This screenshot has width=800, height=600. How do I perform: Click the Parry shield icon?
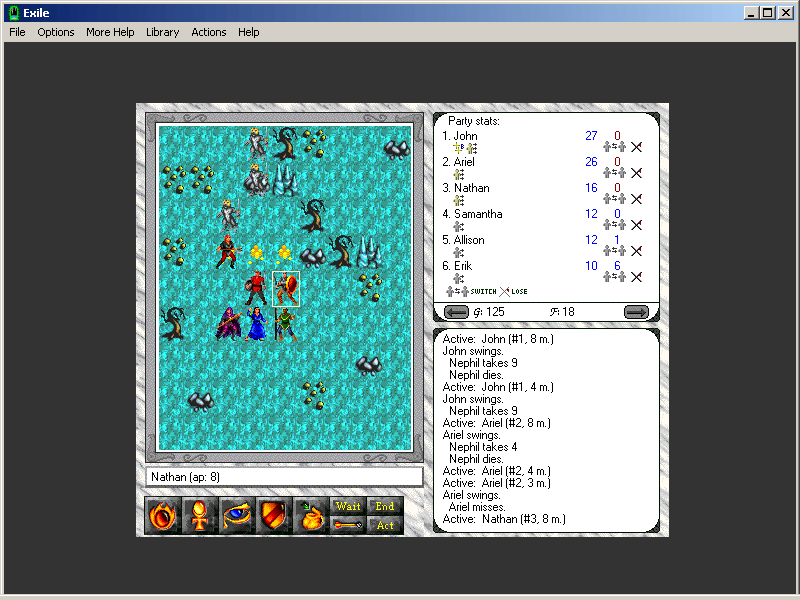tap(273, 515)
